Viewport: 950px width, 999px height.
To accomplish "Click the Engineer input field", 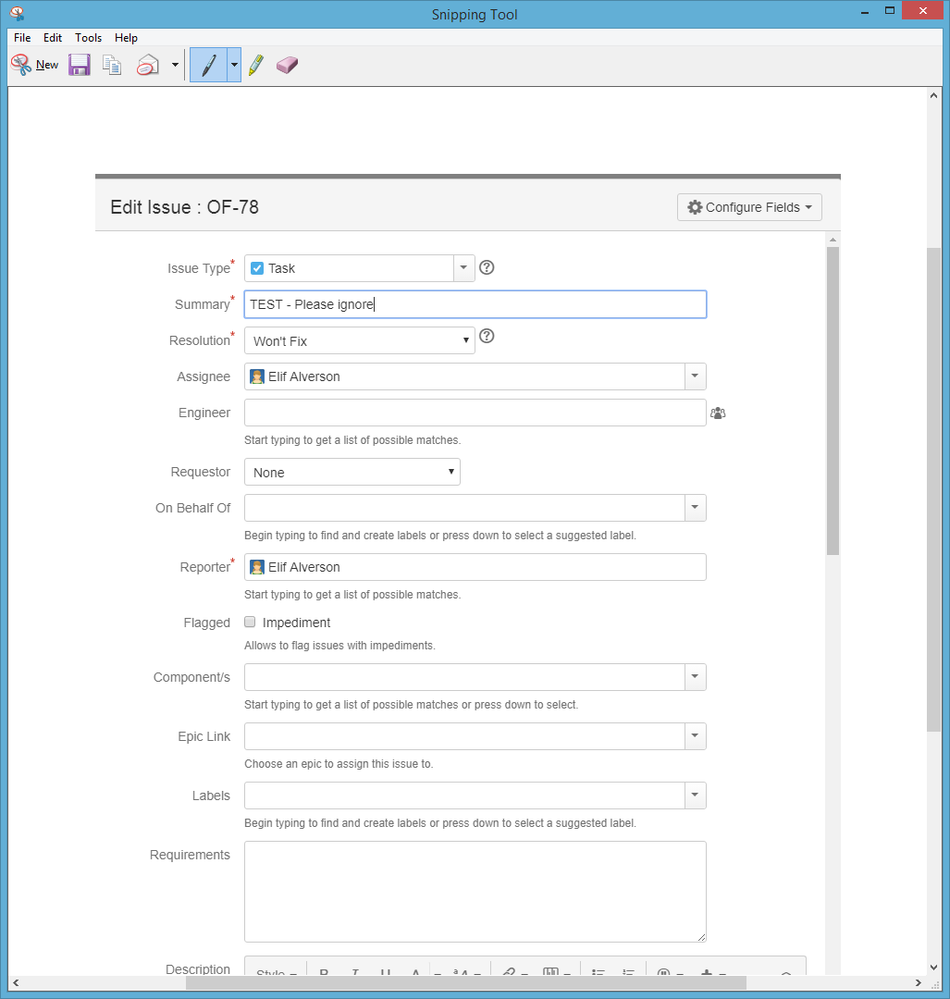I will (x=475, y=413).
